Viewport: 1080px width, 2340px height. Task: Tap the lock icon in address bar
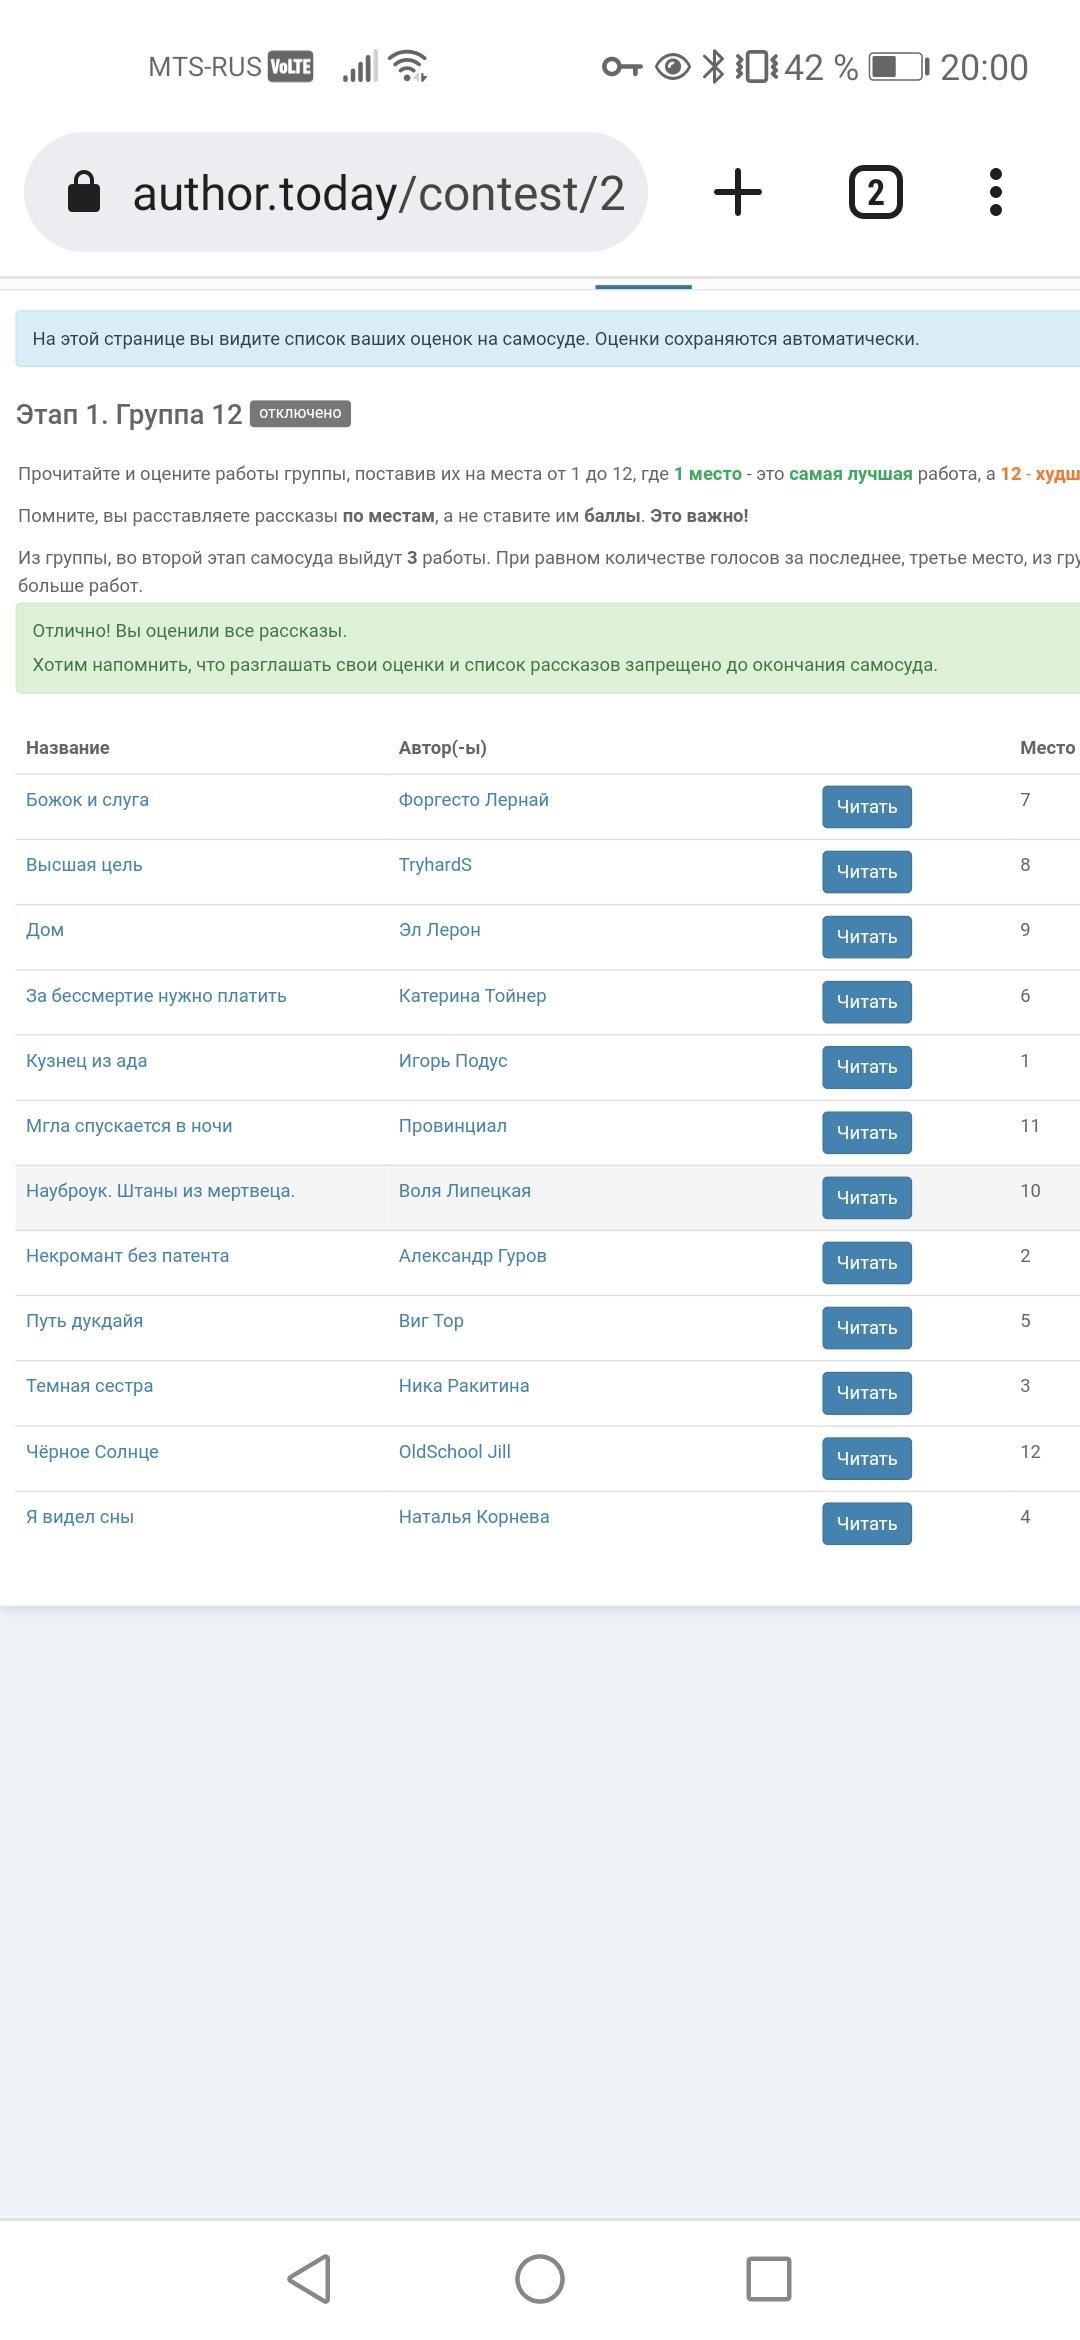click(84, 192)
